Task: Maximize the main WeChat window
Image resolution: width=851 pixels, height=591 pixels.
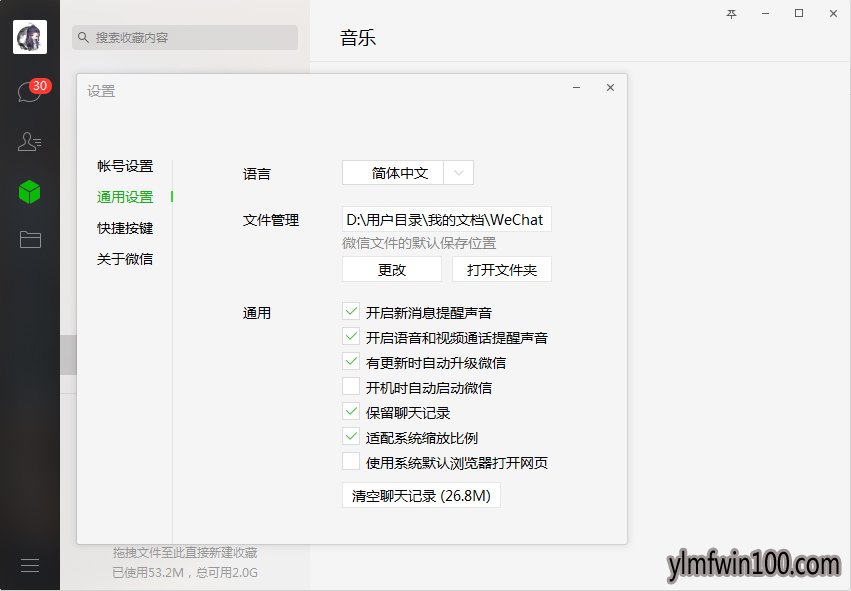Action: [799, 14]
